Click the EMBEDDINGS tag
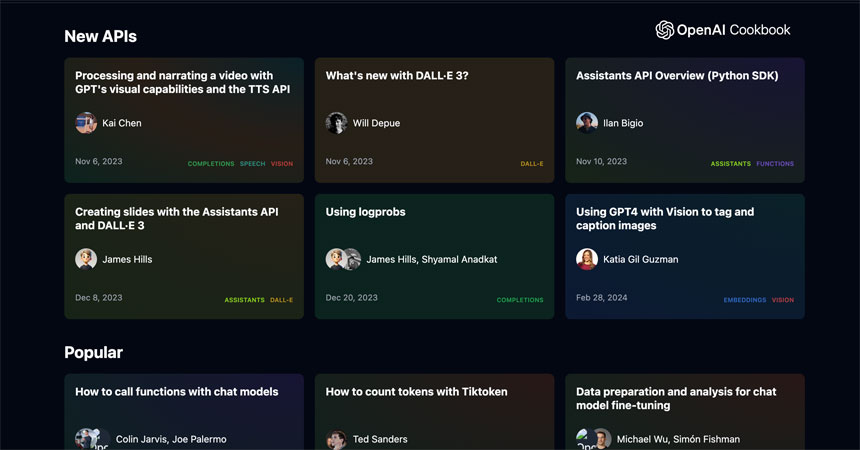 coord(745,300)
